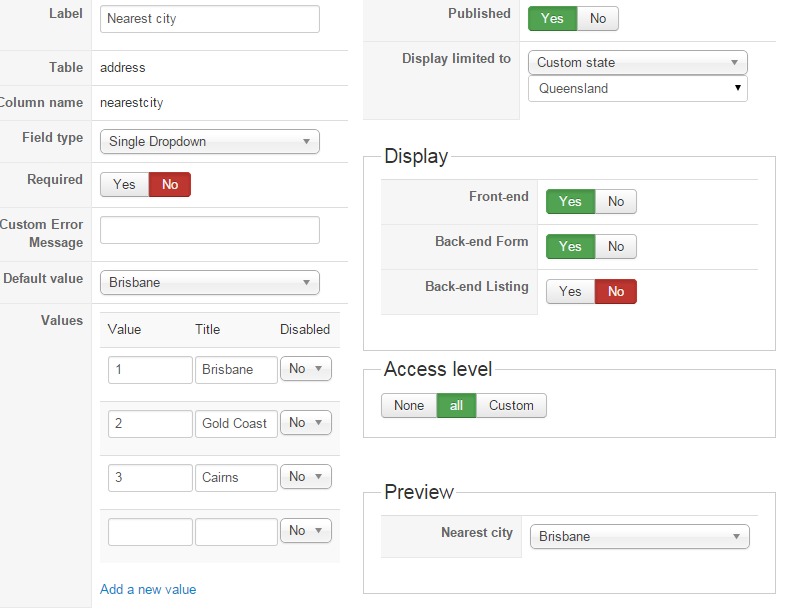Set Published to No
Image resolution: width=786 pixels, height=609 pixels.
pos(598,18)
